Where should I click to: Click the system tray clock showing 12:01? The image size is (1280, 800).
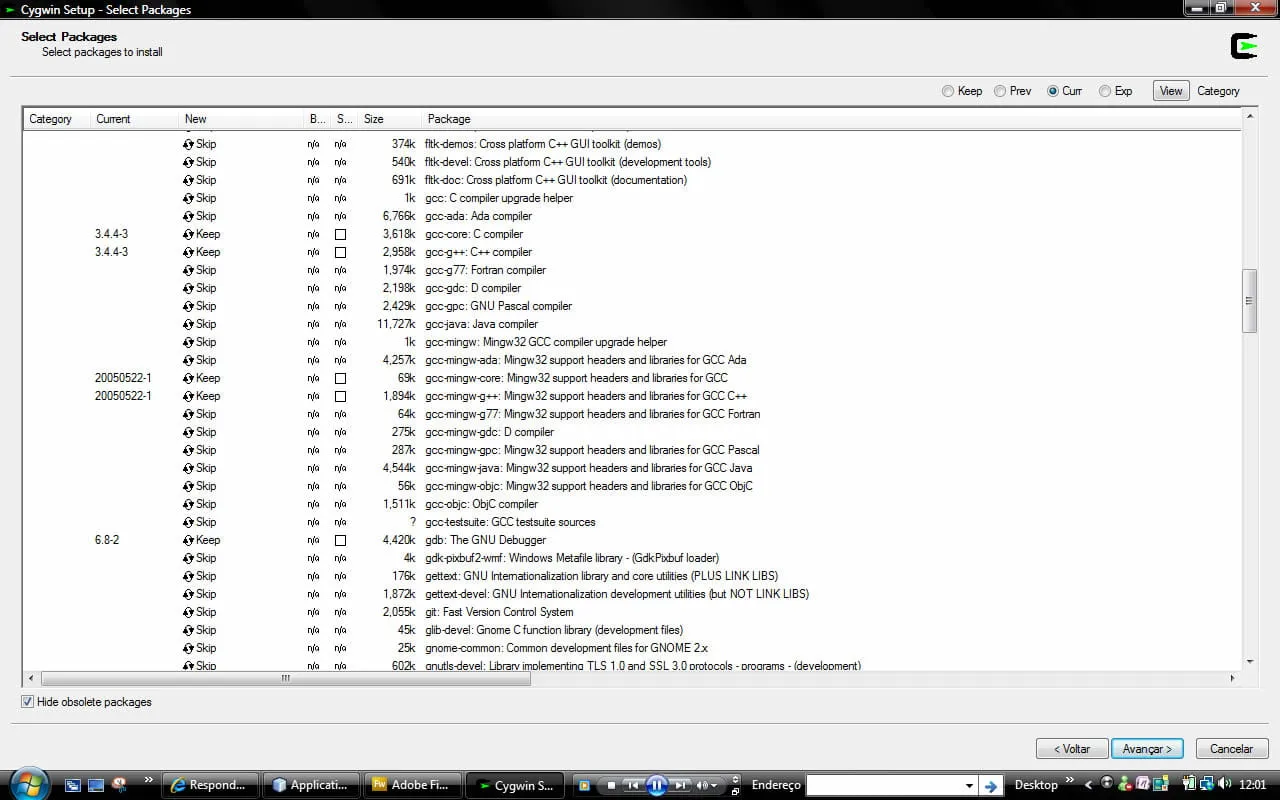point(1252,785)
